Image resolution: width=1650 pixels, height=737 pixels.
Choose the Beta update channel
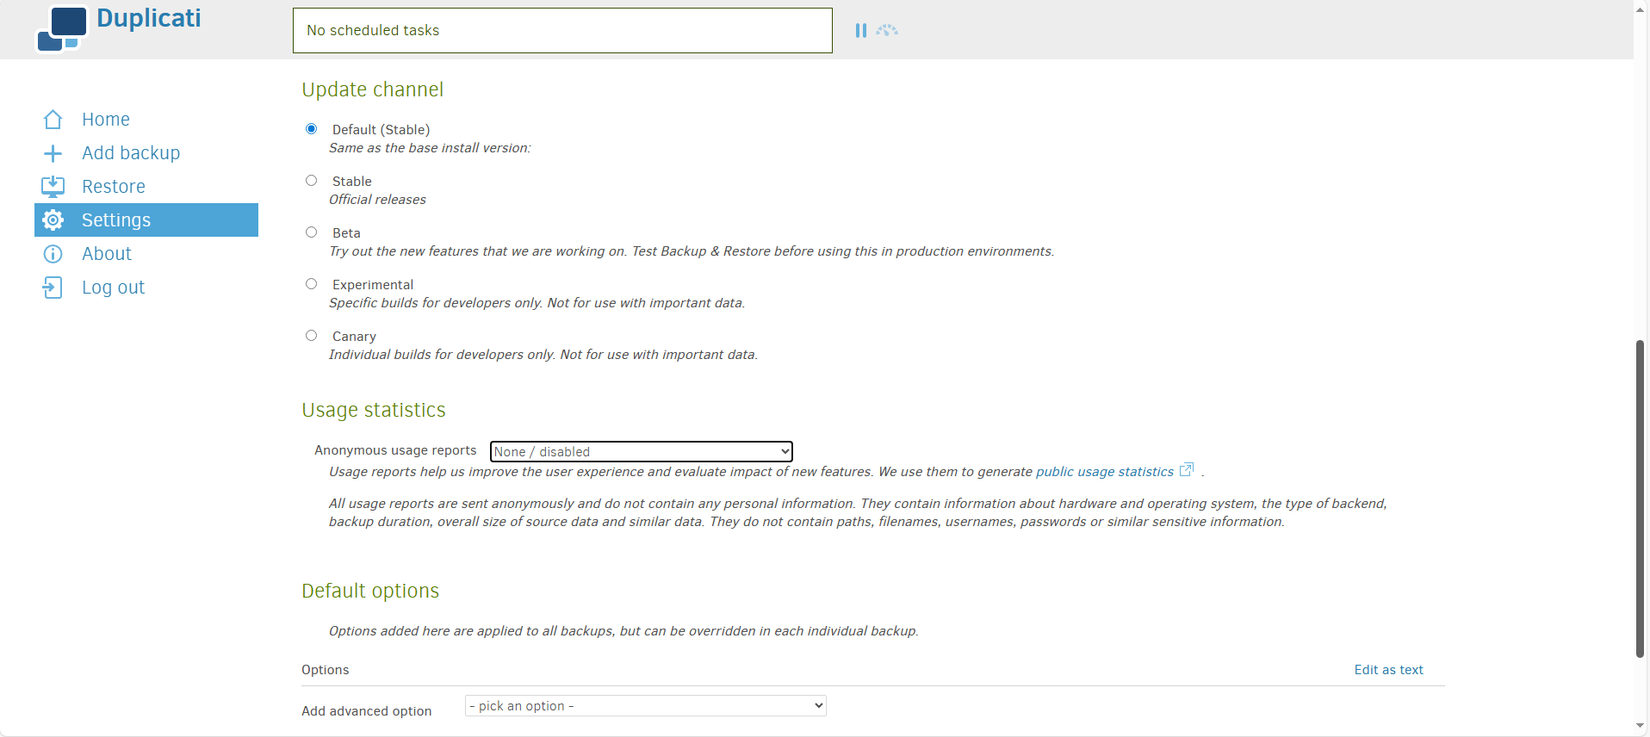tap(311, 232)
